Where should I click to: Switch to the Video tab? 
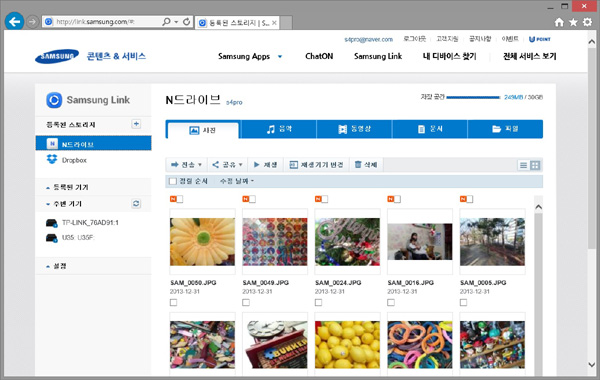coord(354,129)
